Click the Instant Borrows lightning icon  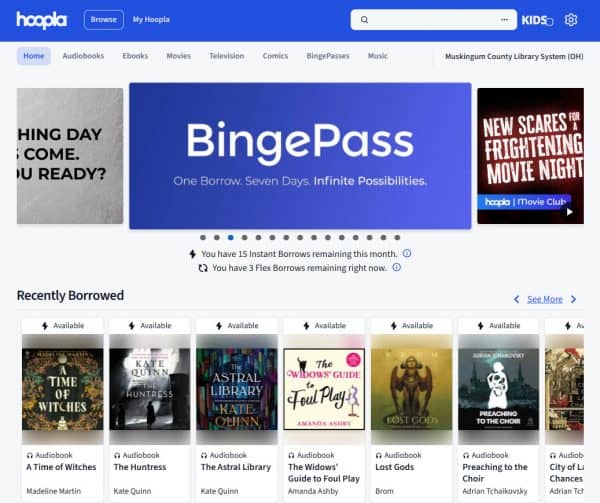coord(192,254)
